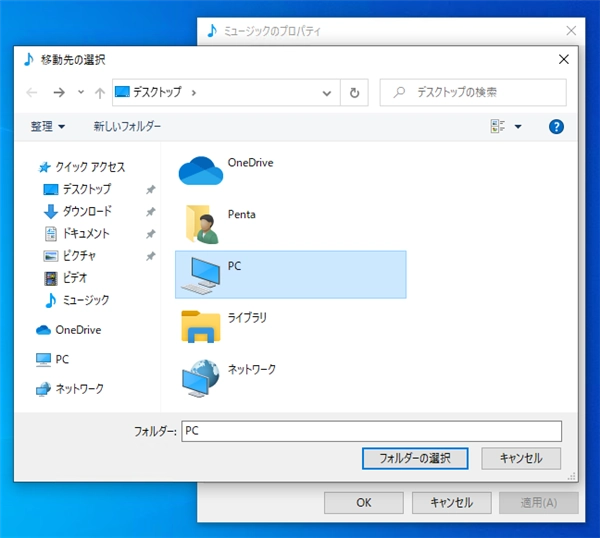Open the recent locations chevron

[x=81, y=92]
